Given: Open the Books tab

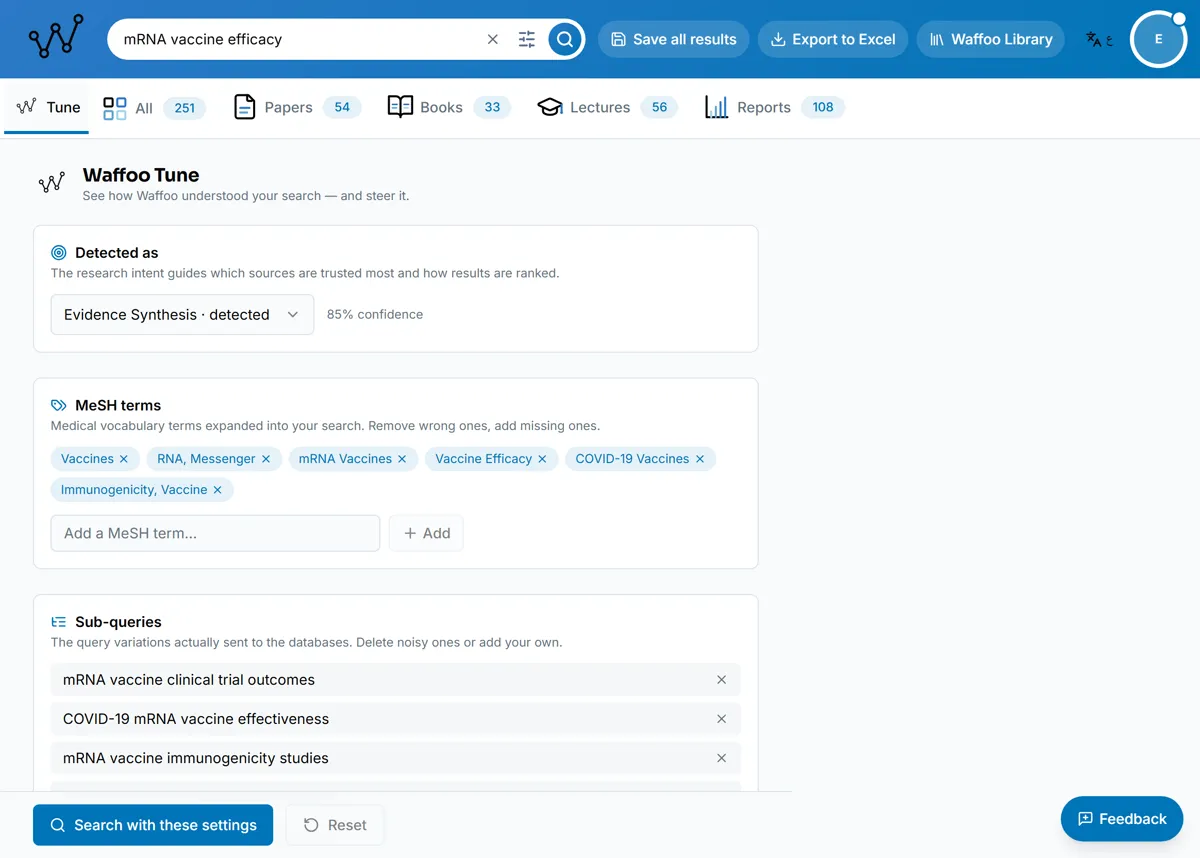Looking at the screenshot, I should [x=449, y=107].
